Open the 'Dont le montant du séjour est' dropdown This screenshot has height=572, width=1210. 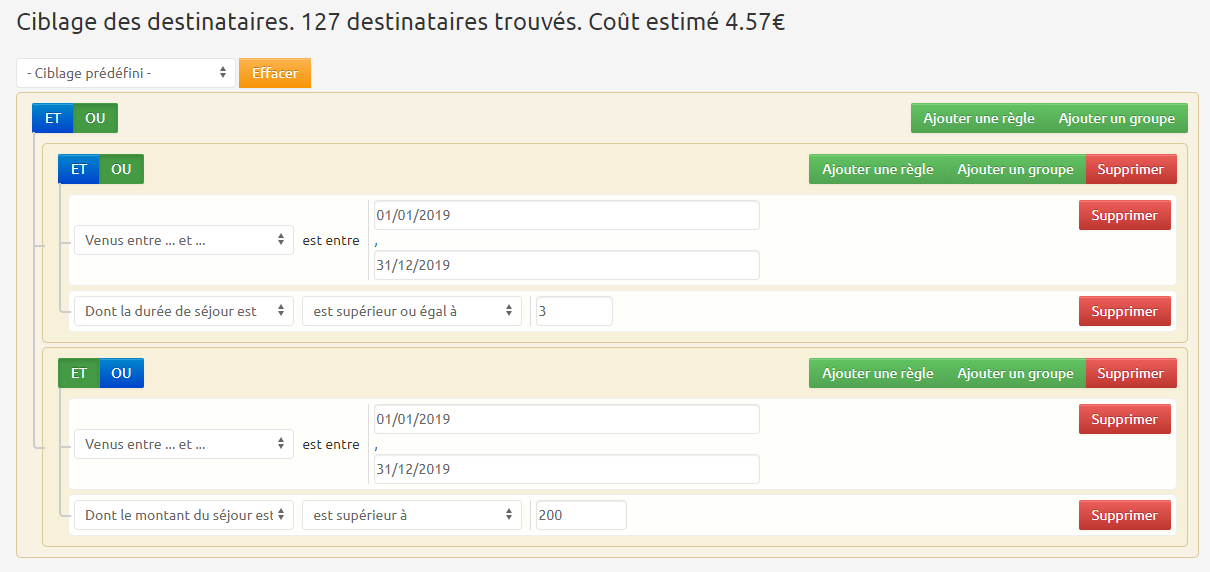click(x=184, y=515)
